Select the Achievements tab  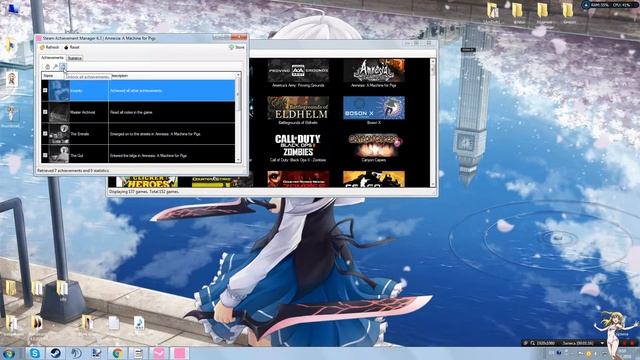coord(52,58)
